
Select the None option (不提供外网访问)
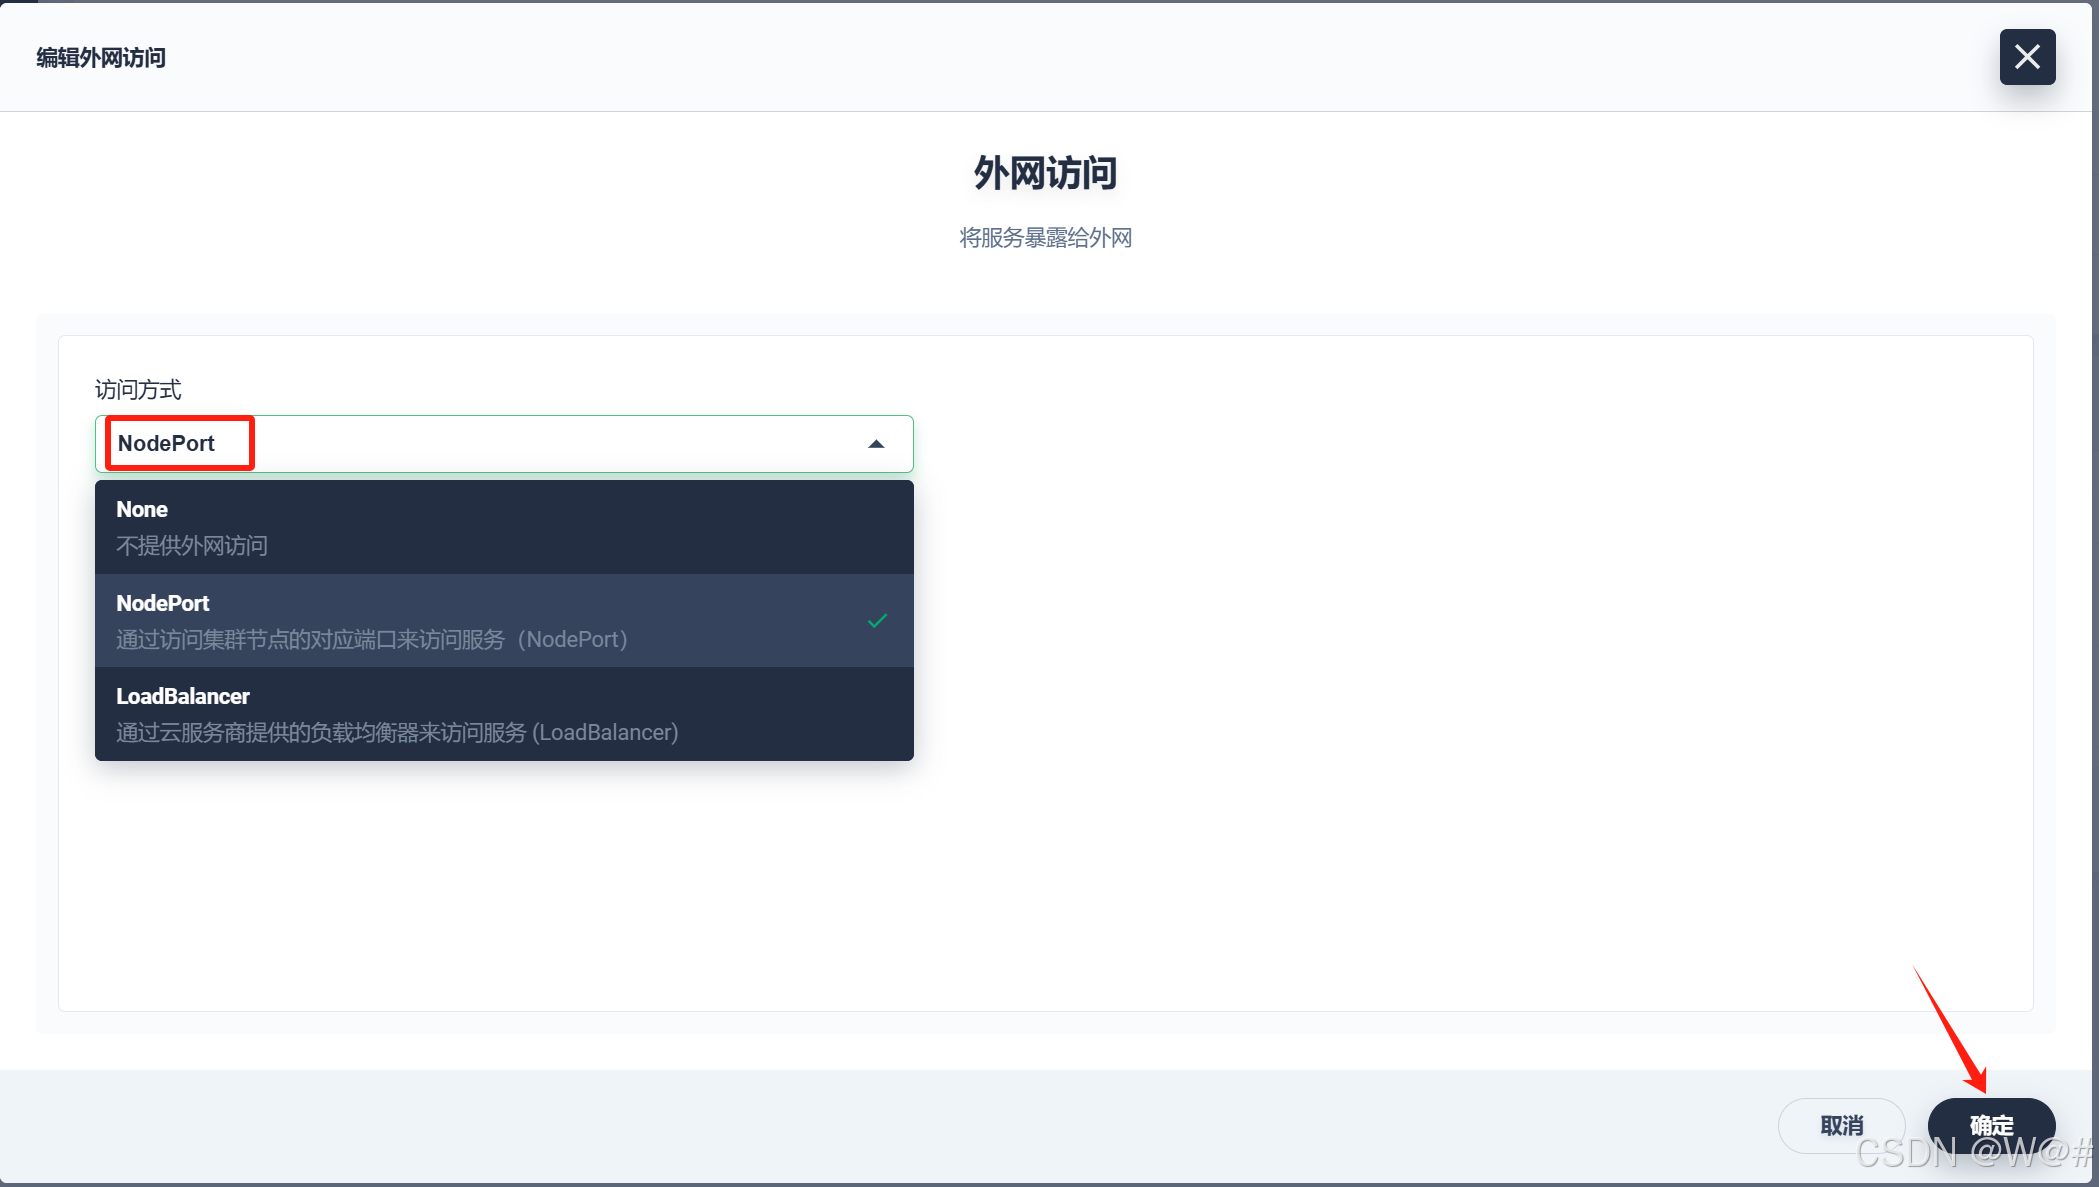[504, 527]
